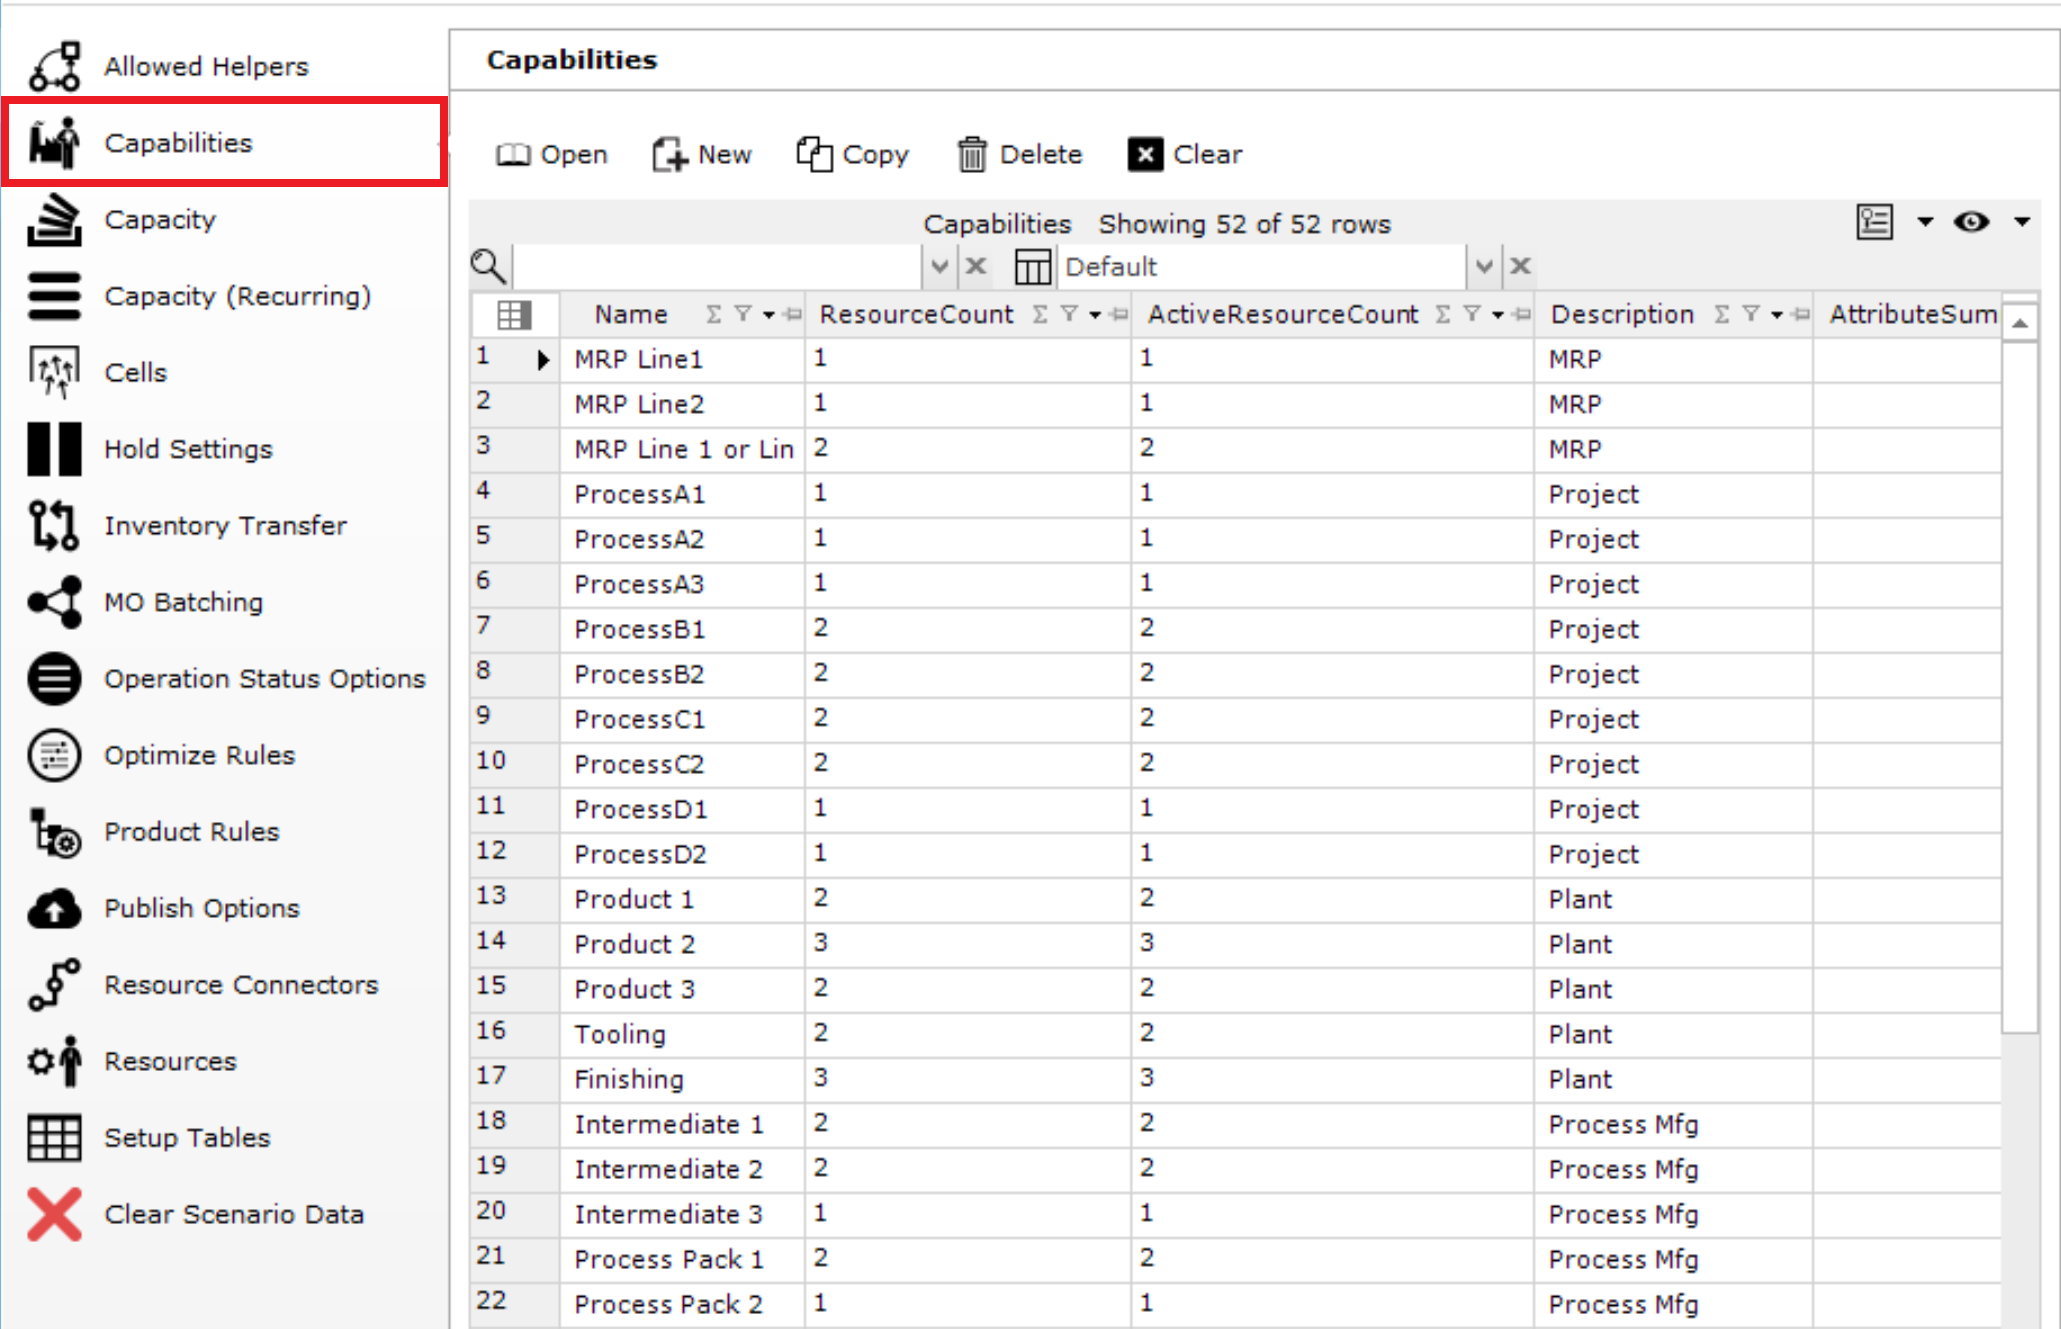Click the Copy toolbar button
Image resolution: width=2061 pixels, height=1329 pixels.
click(x=853, y=155)
